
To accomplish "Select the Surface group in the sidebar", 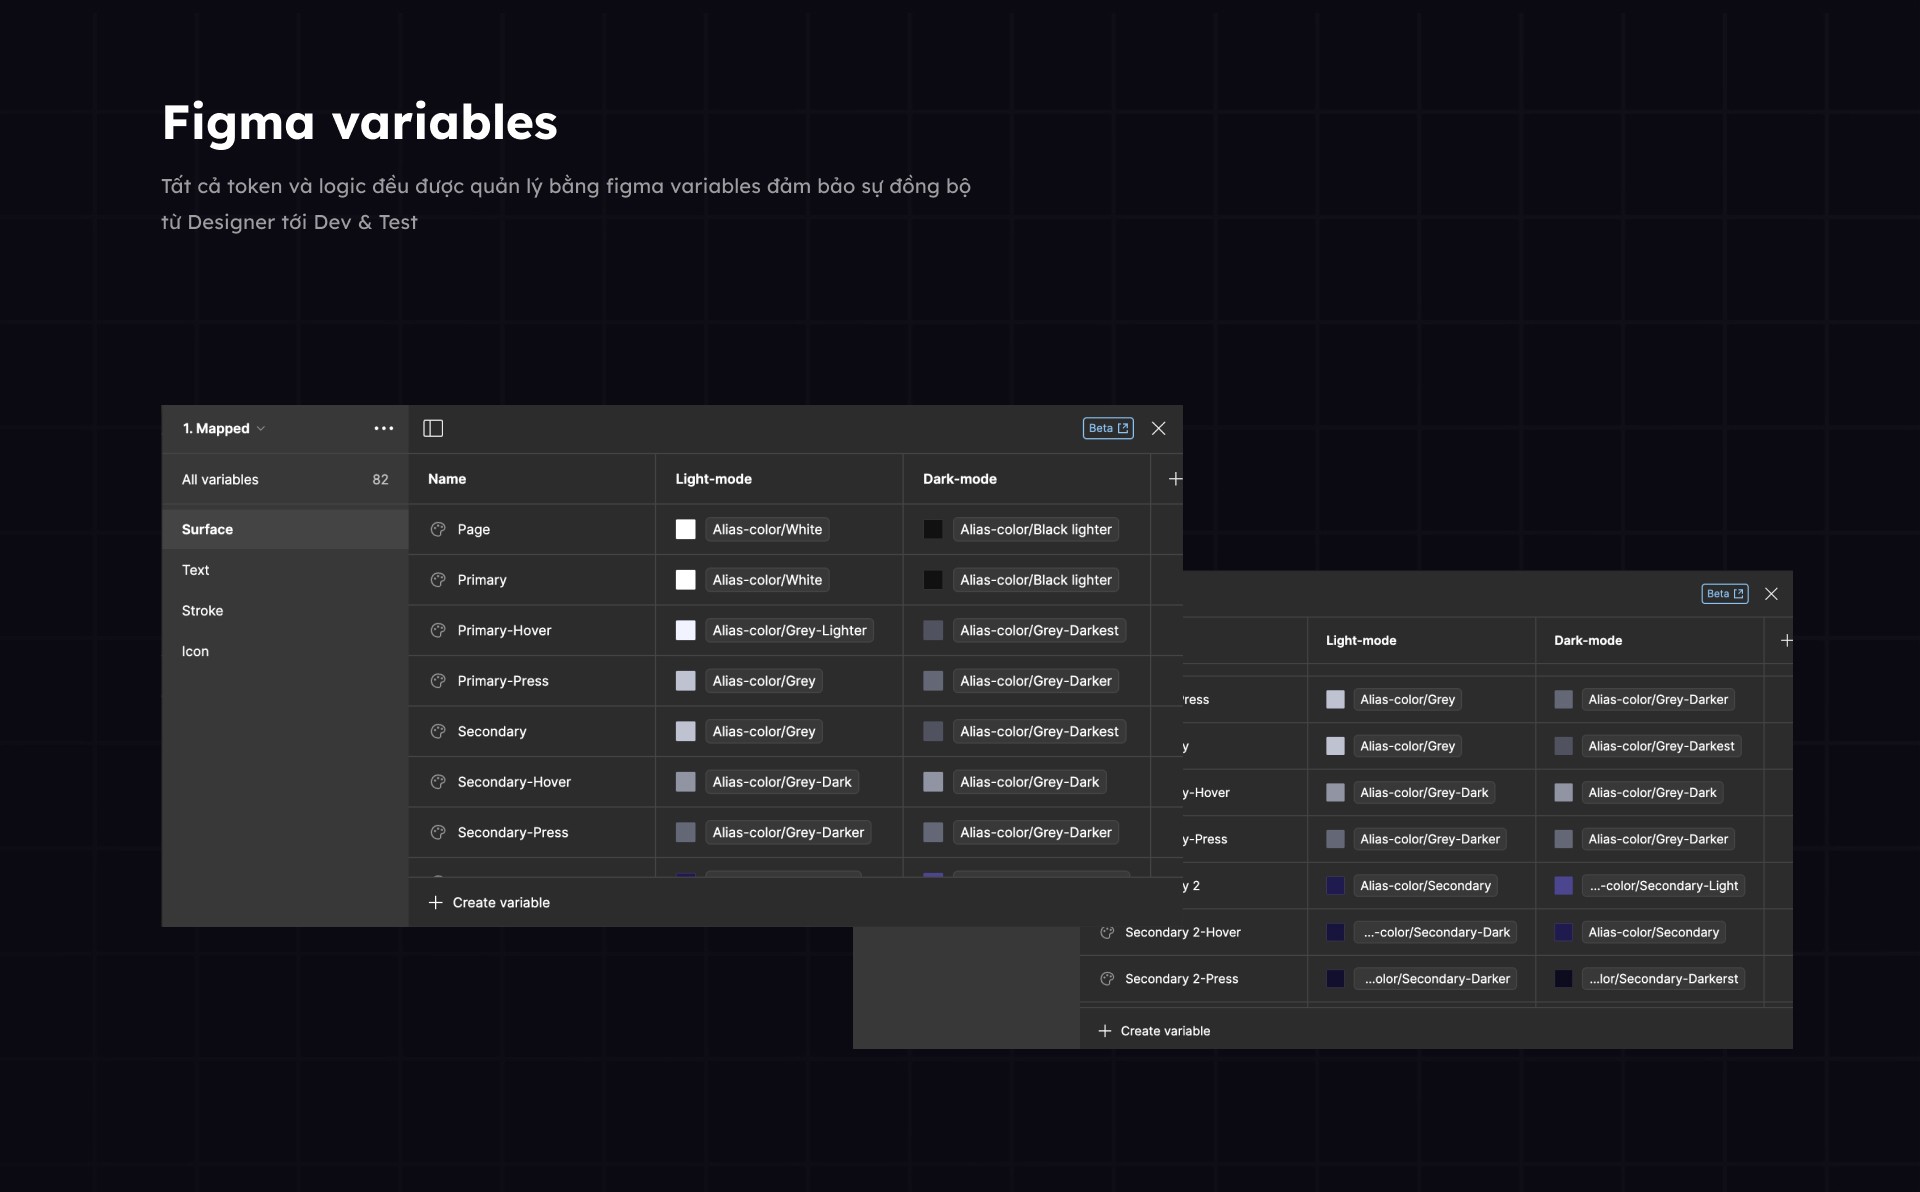I will point(285,529).
